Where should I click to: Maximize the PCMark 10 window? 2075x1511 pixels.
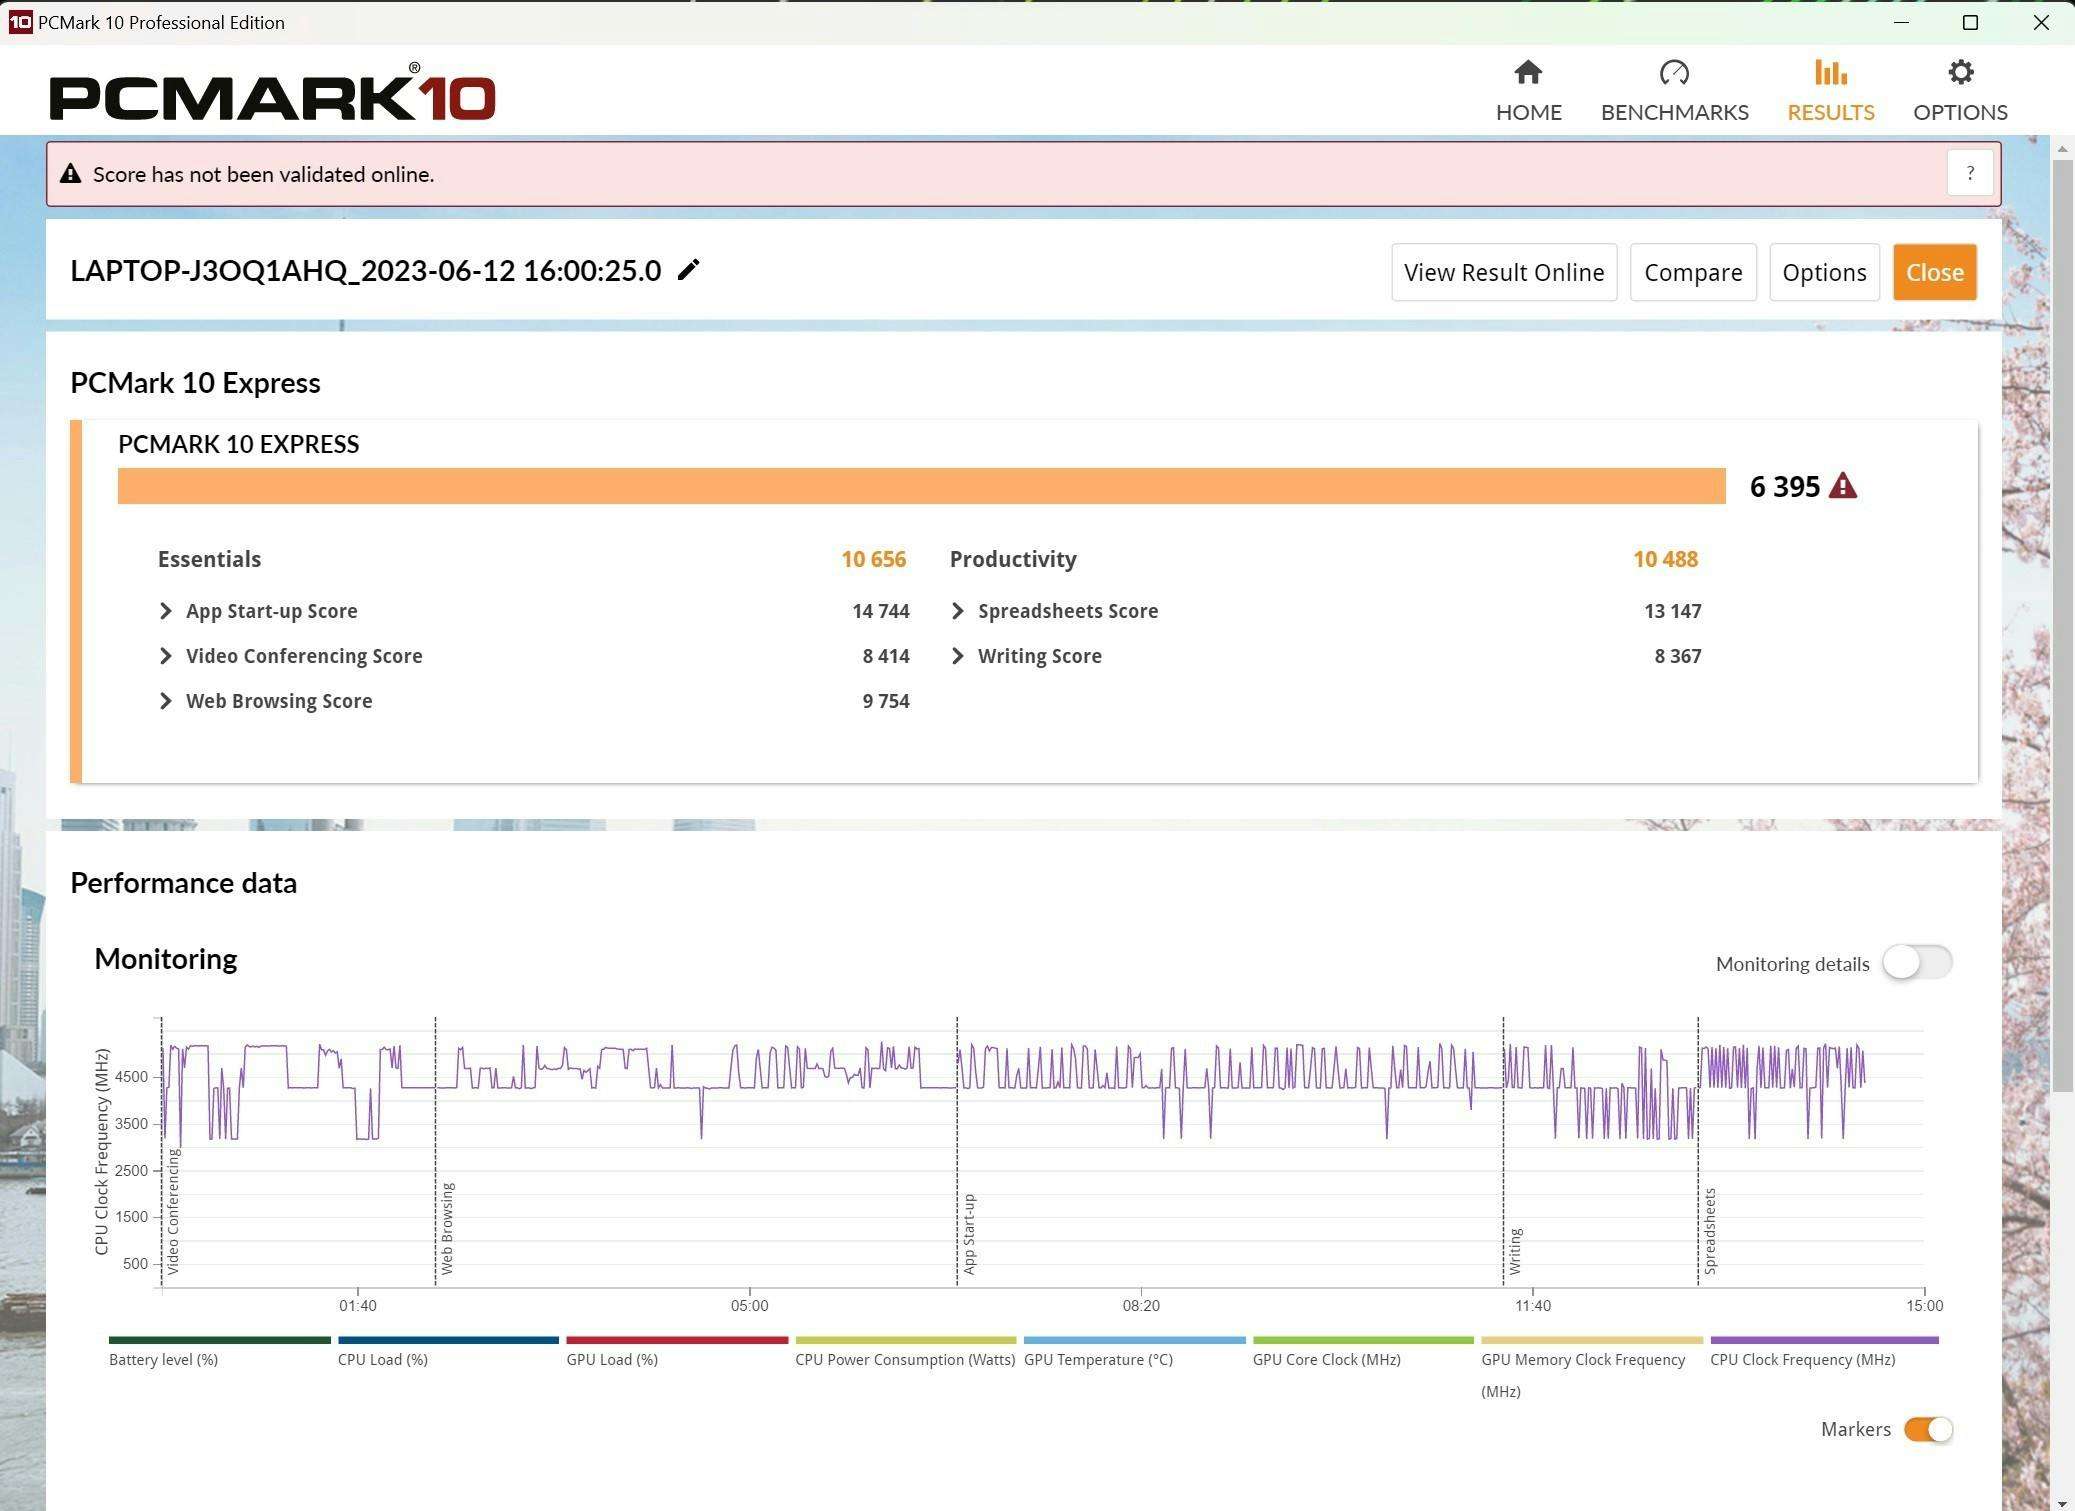pos(1970,22)
